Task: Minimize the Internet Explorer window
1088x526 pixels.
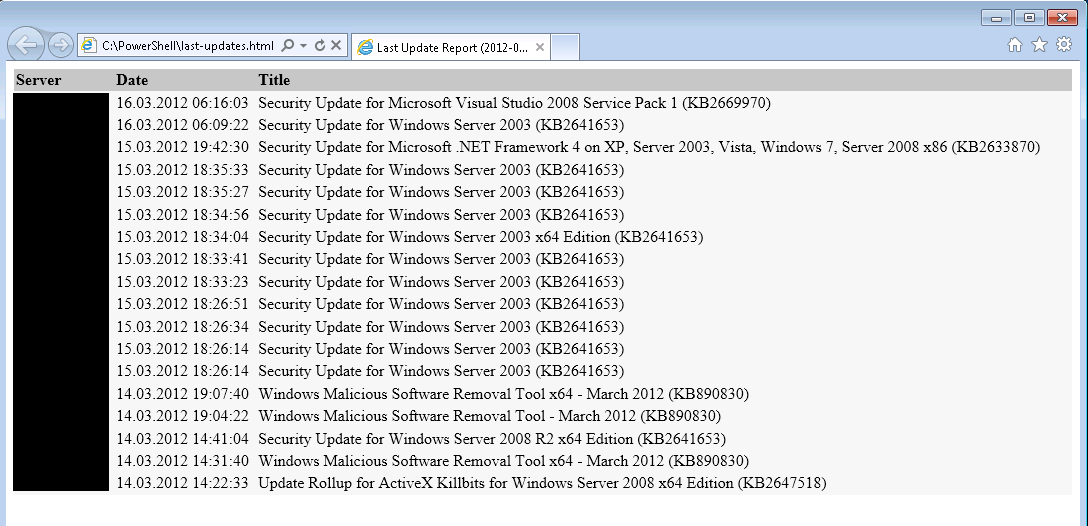Action: 996,17
